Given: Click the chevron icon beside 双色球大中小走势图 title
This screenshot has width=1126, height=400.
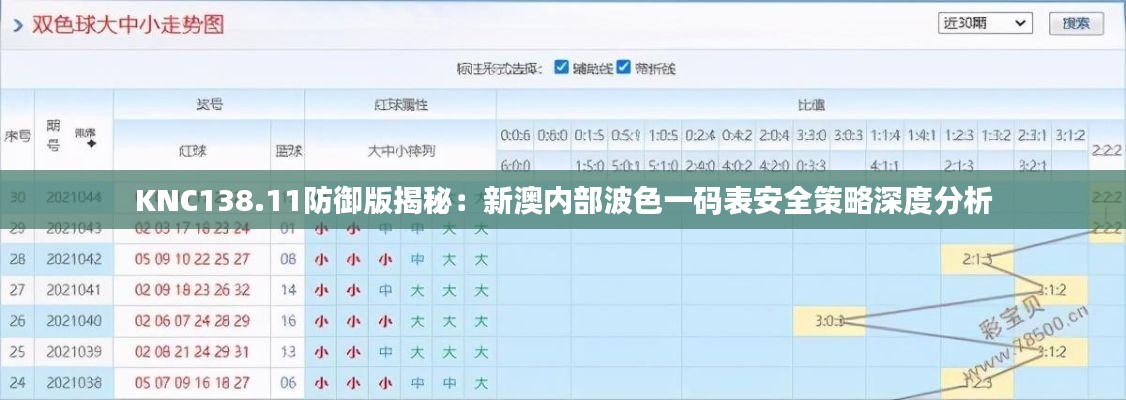Looking at the screenshot, I should pyautogui.click(x=17, y=27).
